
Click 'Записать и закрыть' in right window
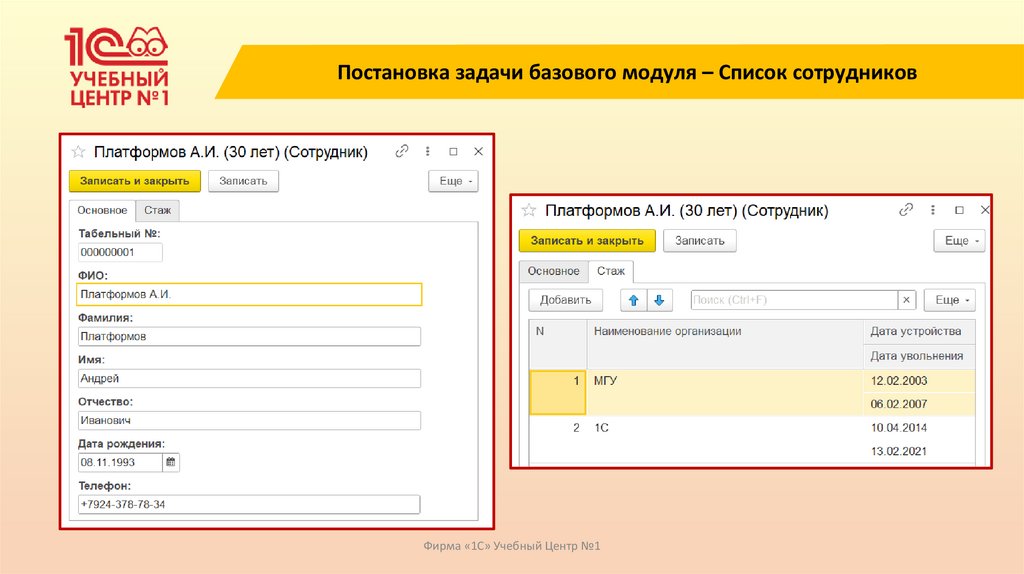pyautogui.click(x=587, y=240)
